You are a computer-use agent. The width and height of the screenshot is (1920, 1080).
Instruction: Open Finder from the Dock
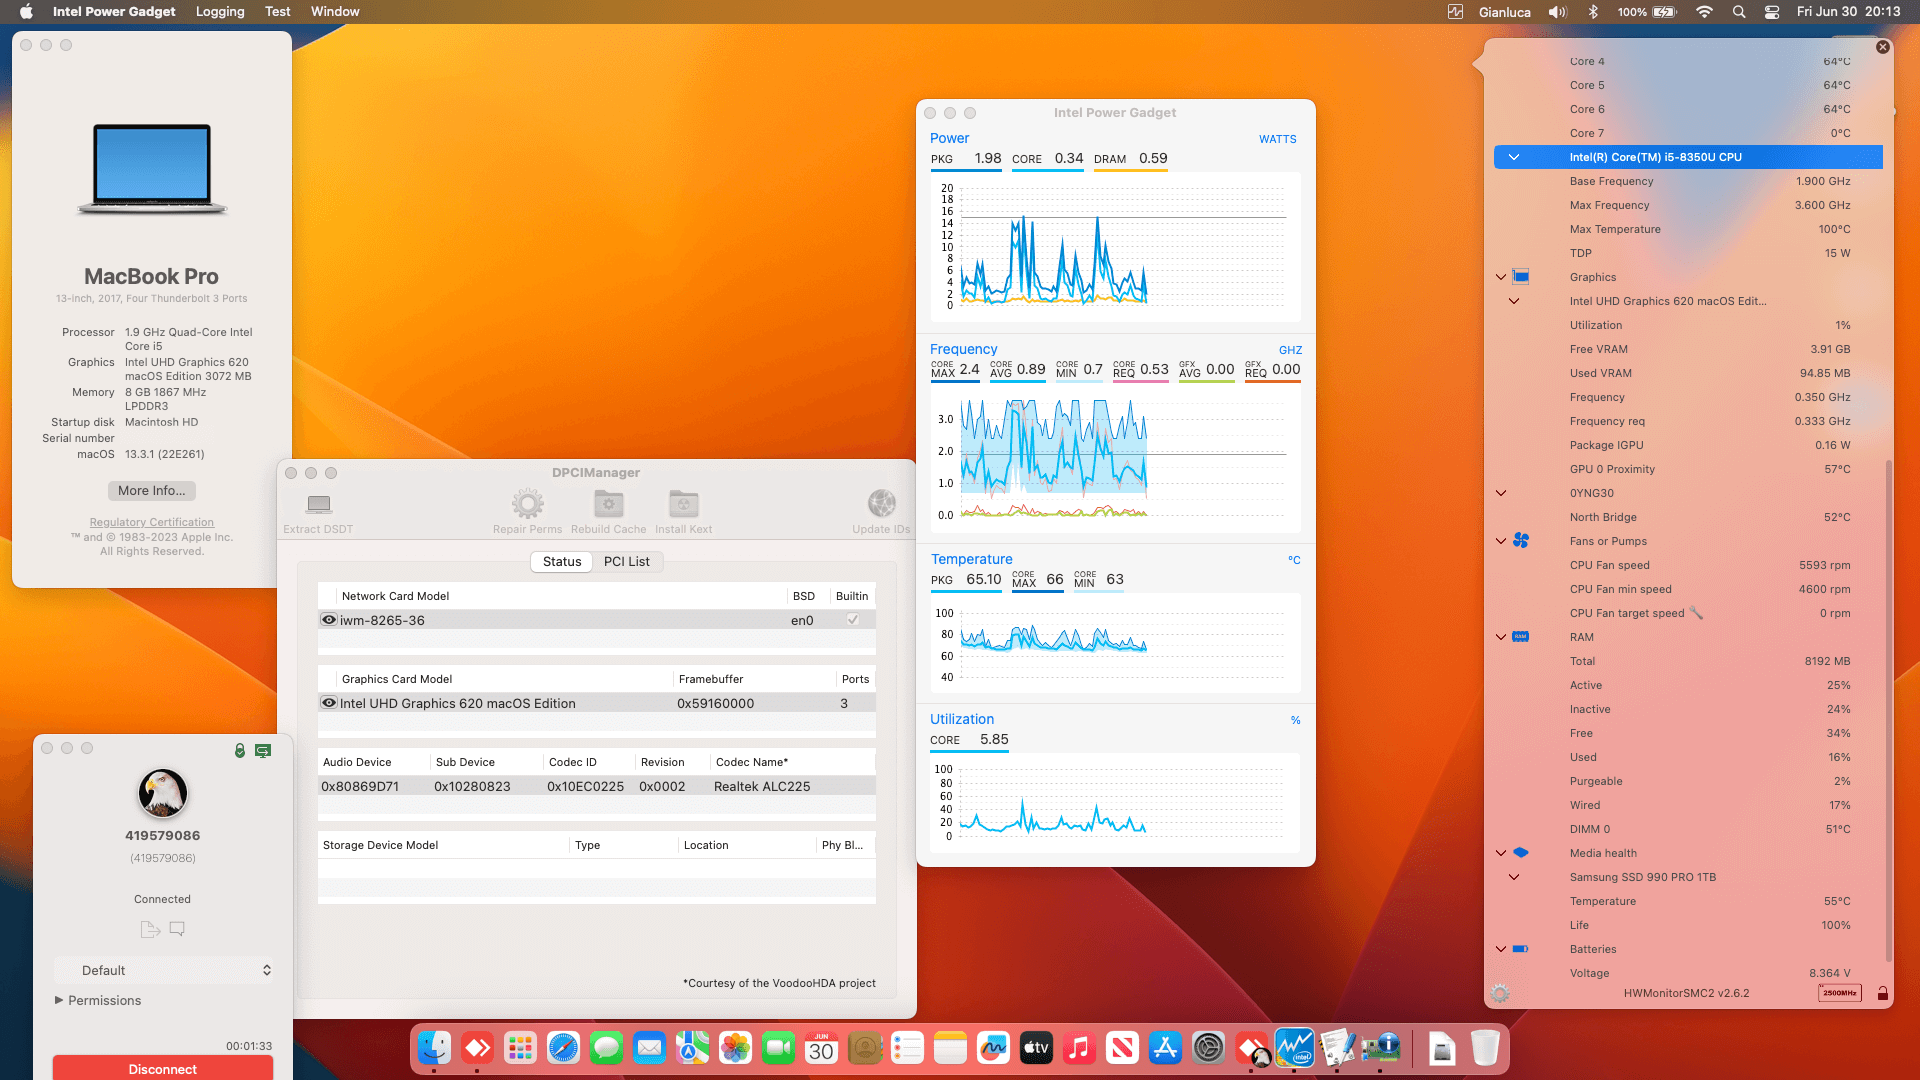(x=434, y=1048)
